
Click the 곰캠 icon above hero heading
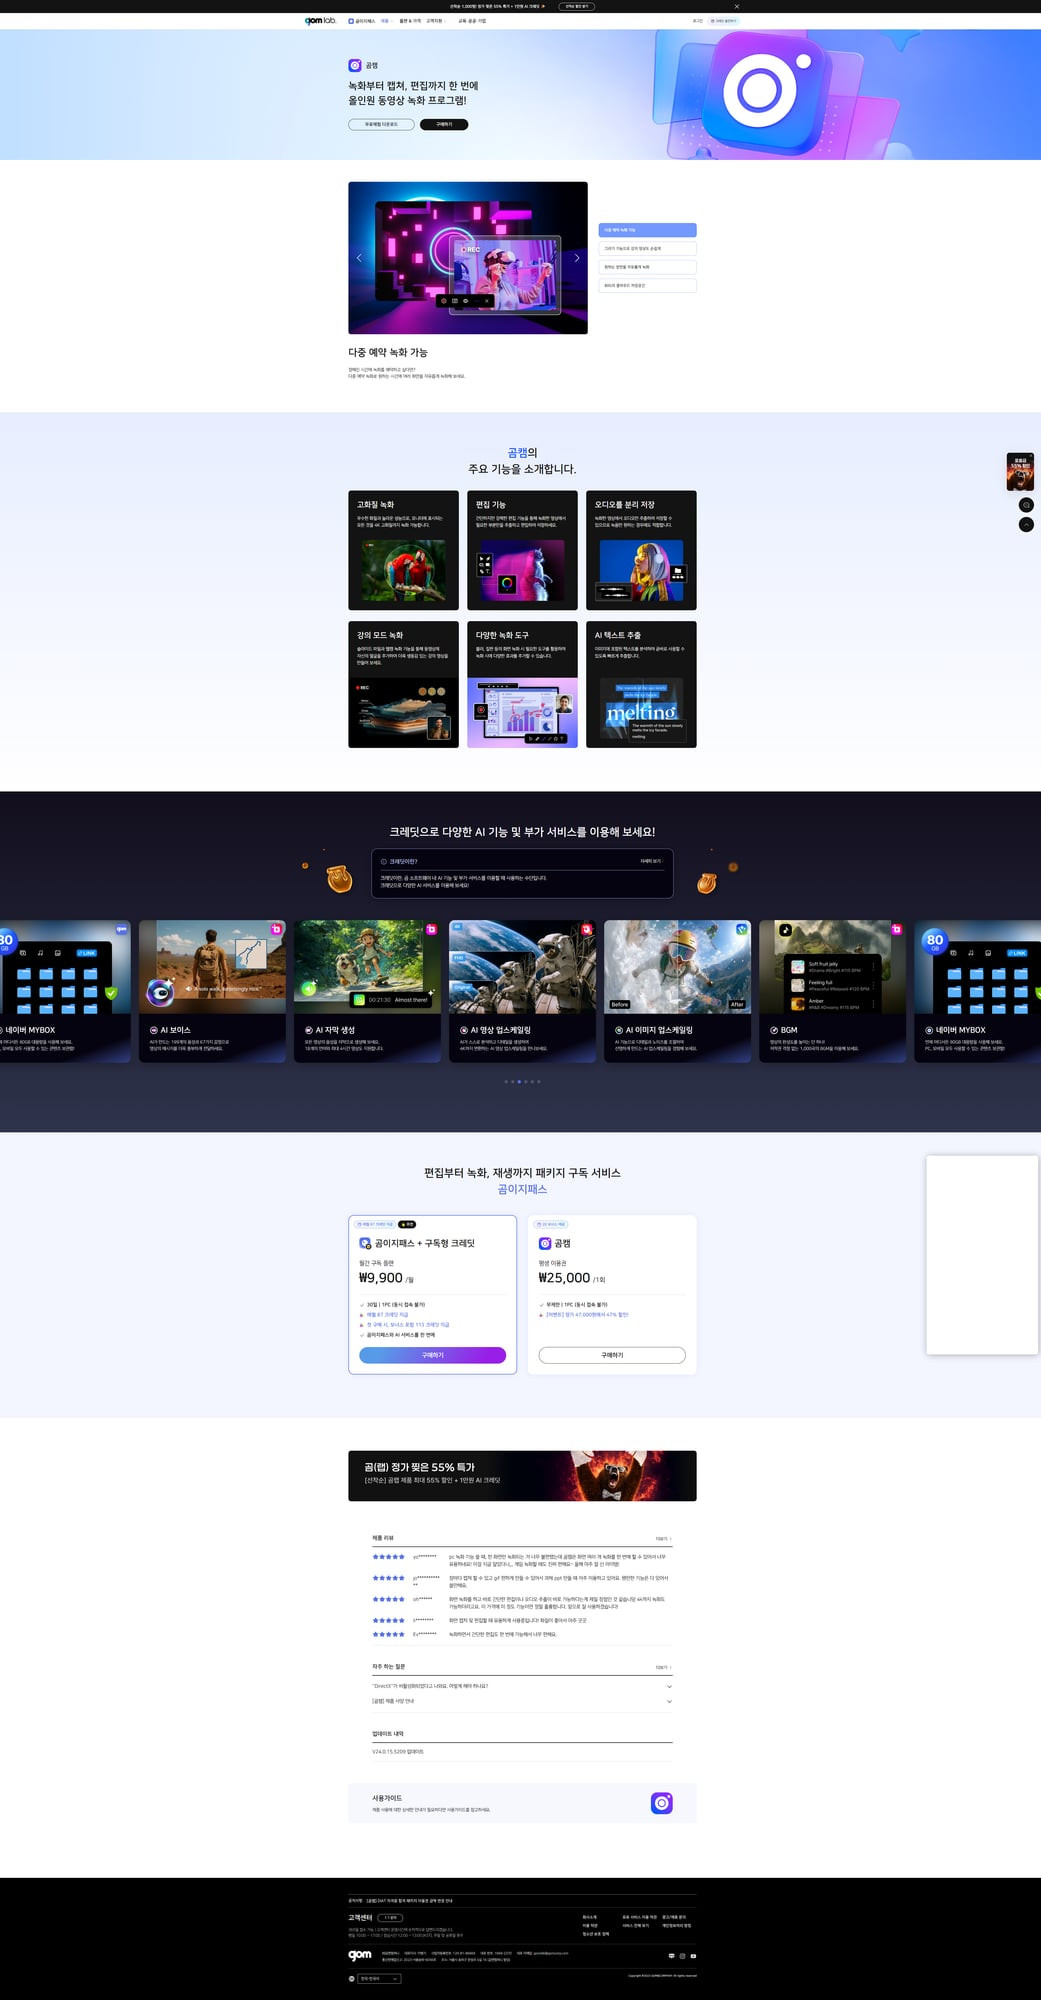click(355, 65)
